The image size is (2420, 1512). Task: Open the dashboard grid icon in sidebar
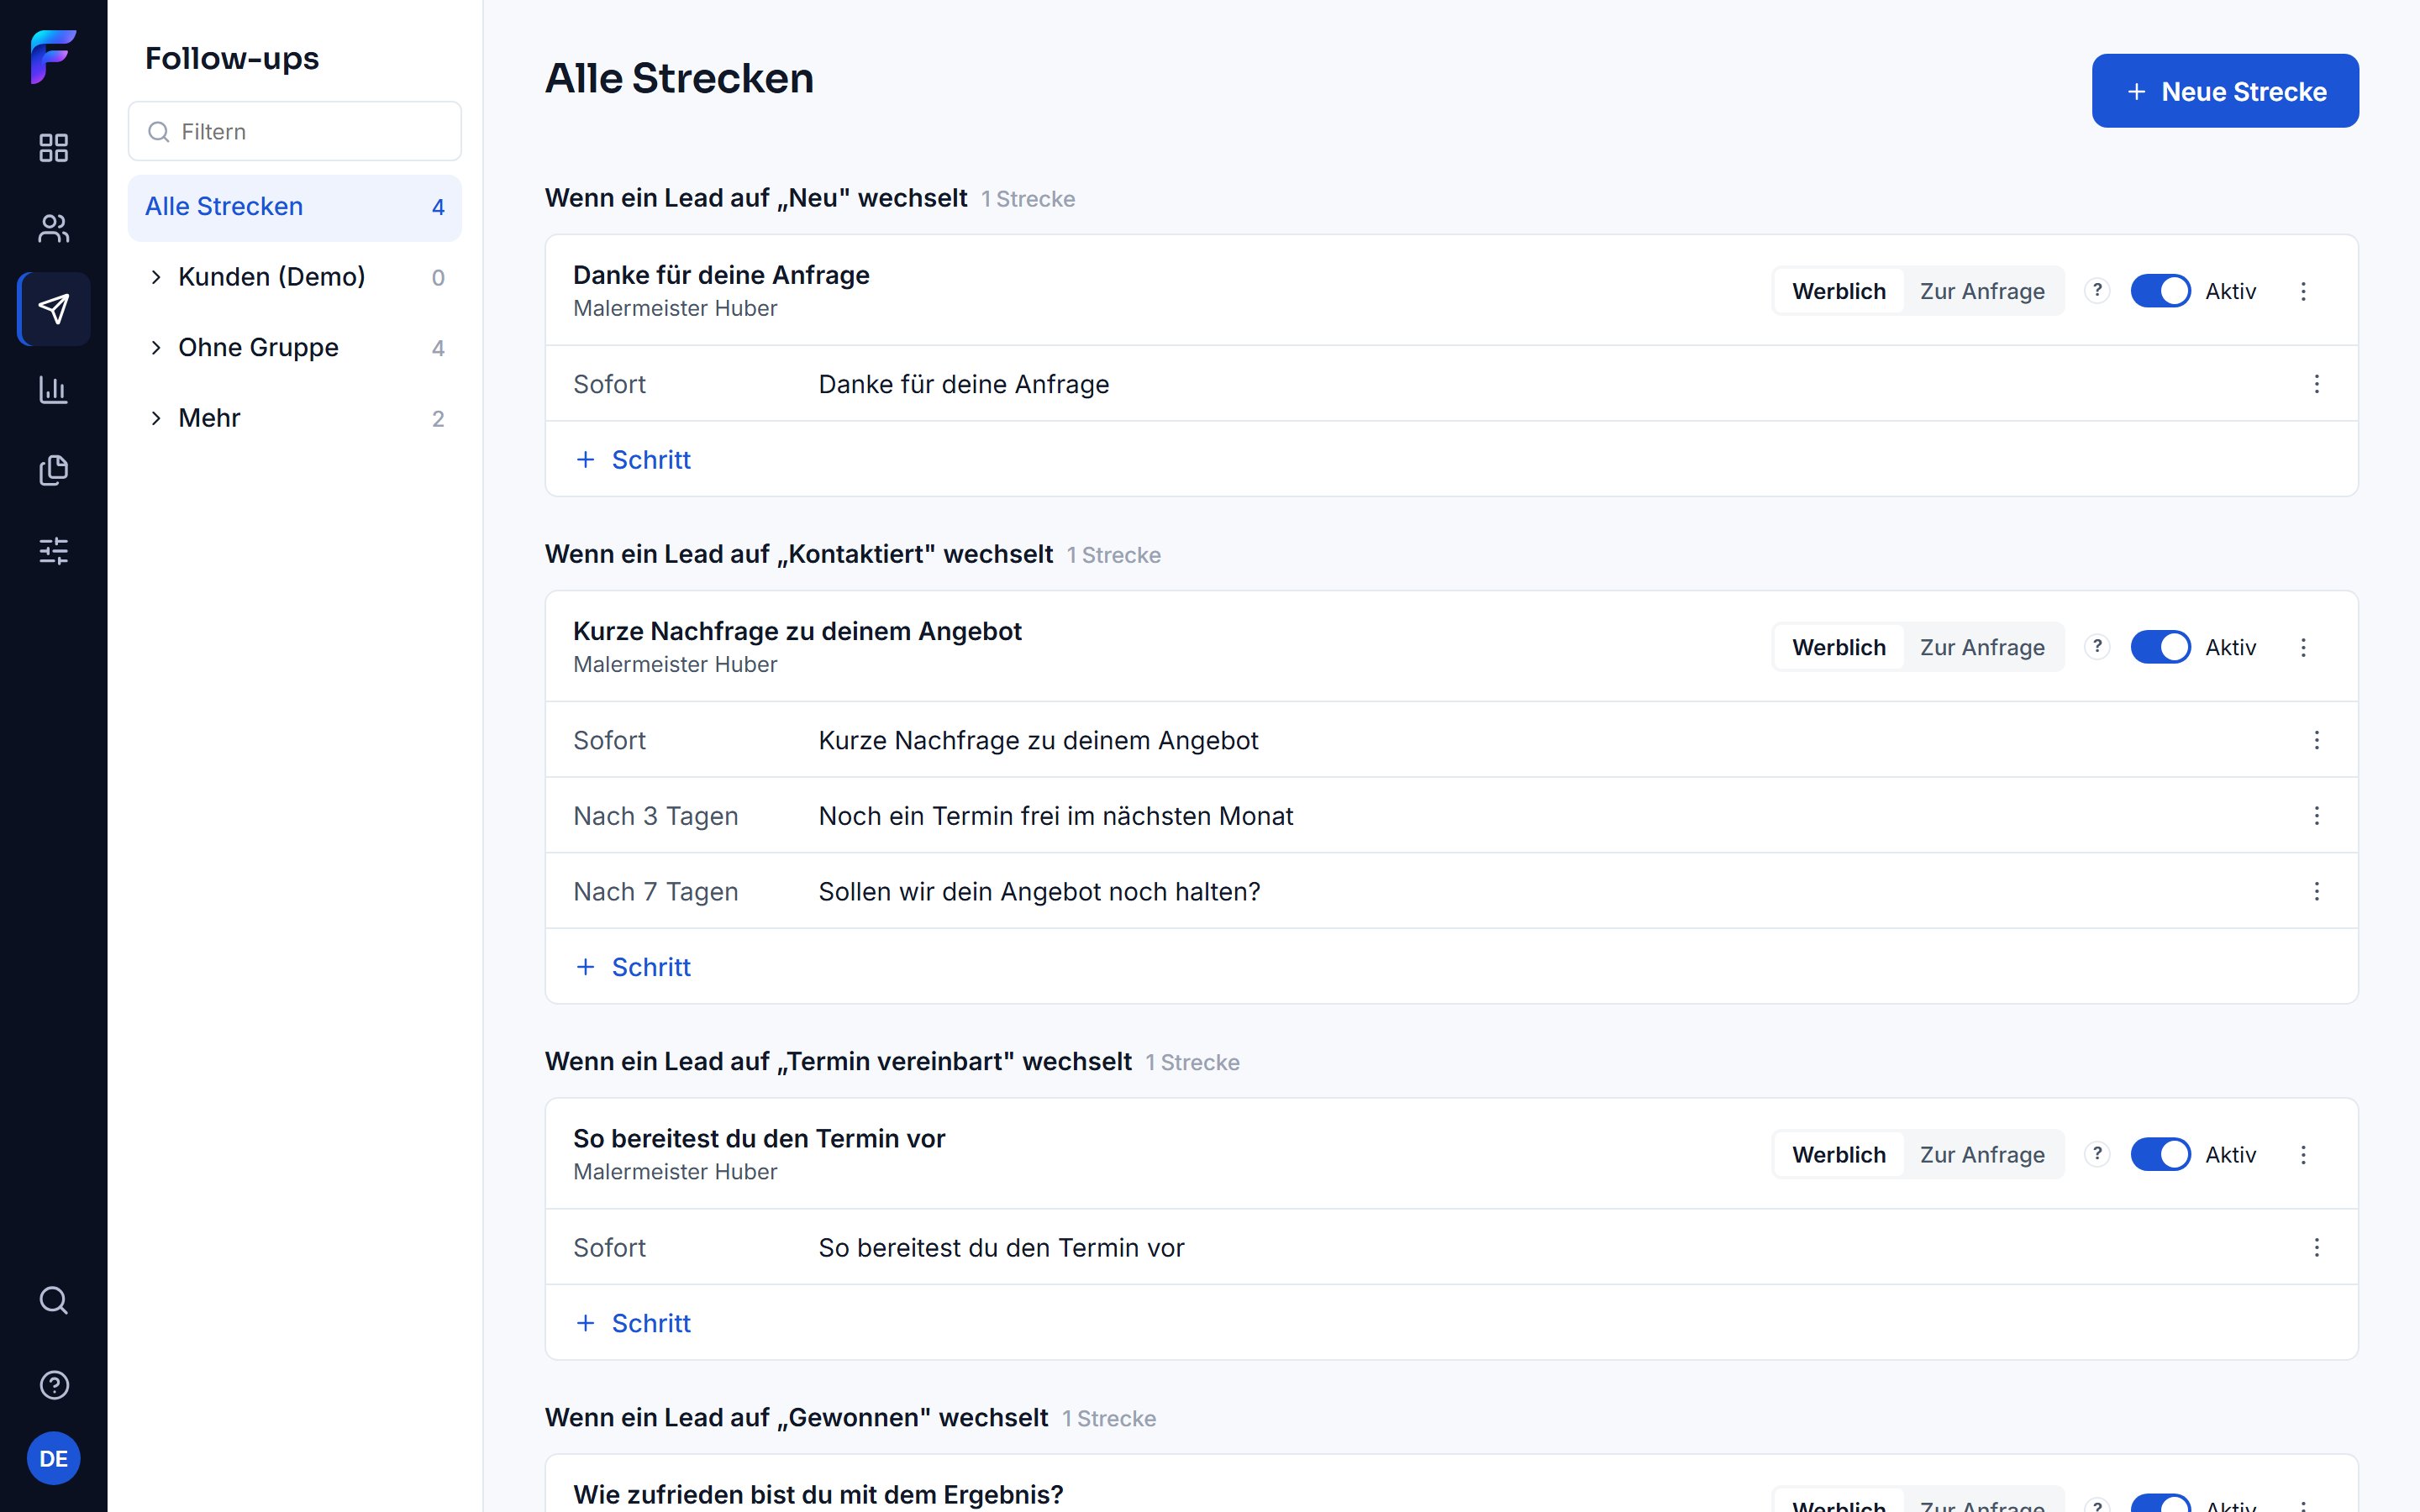(x=53, y=148)
